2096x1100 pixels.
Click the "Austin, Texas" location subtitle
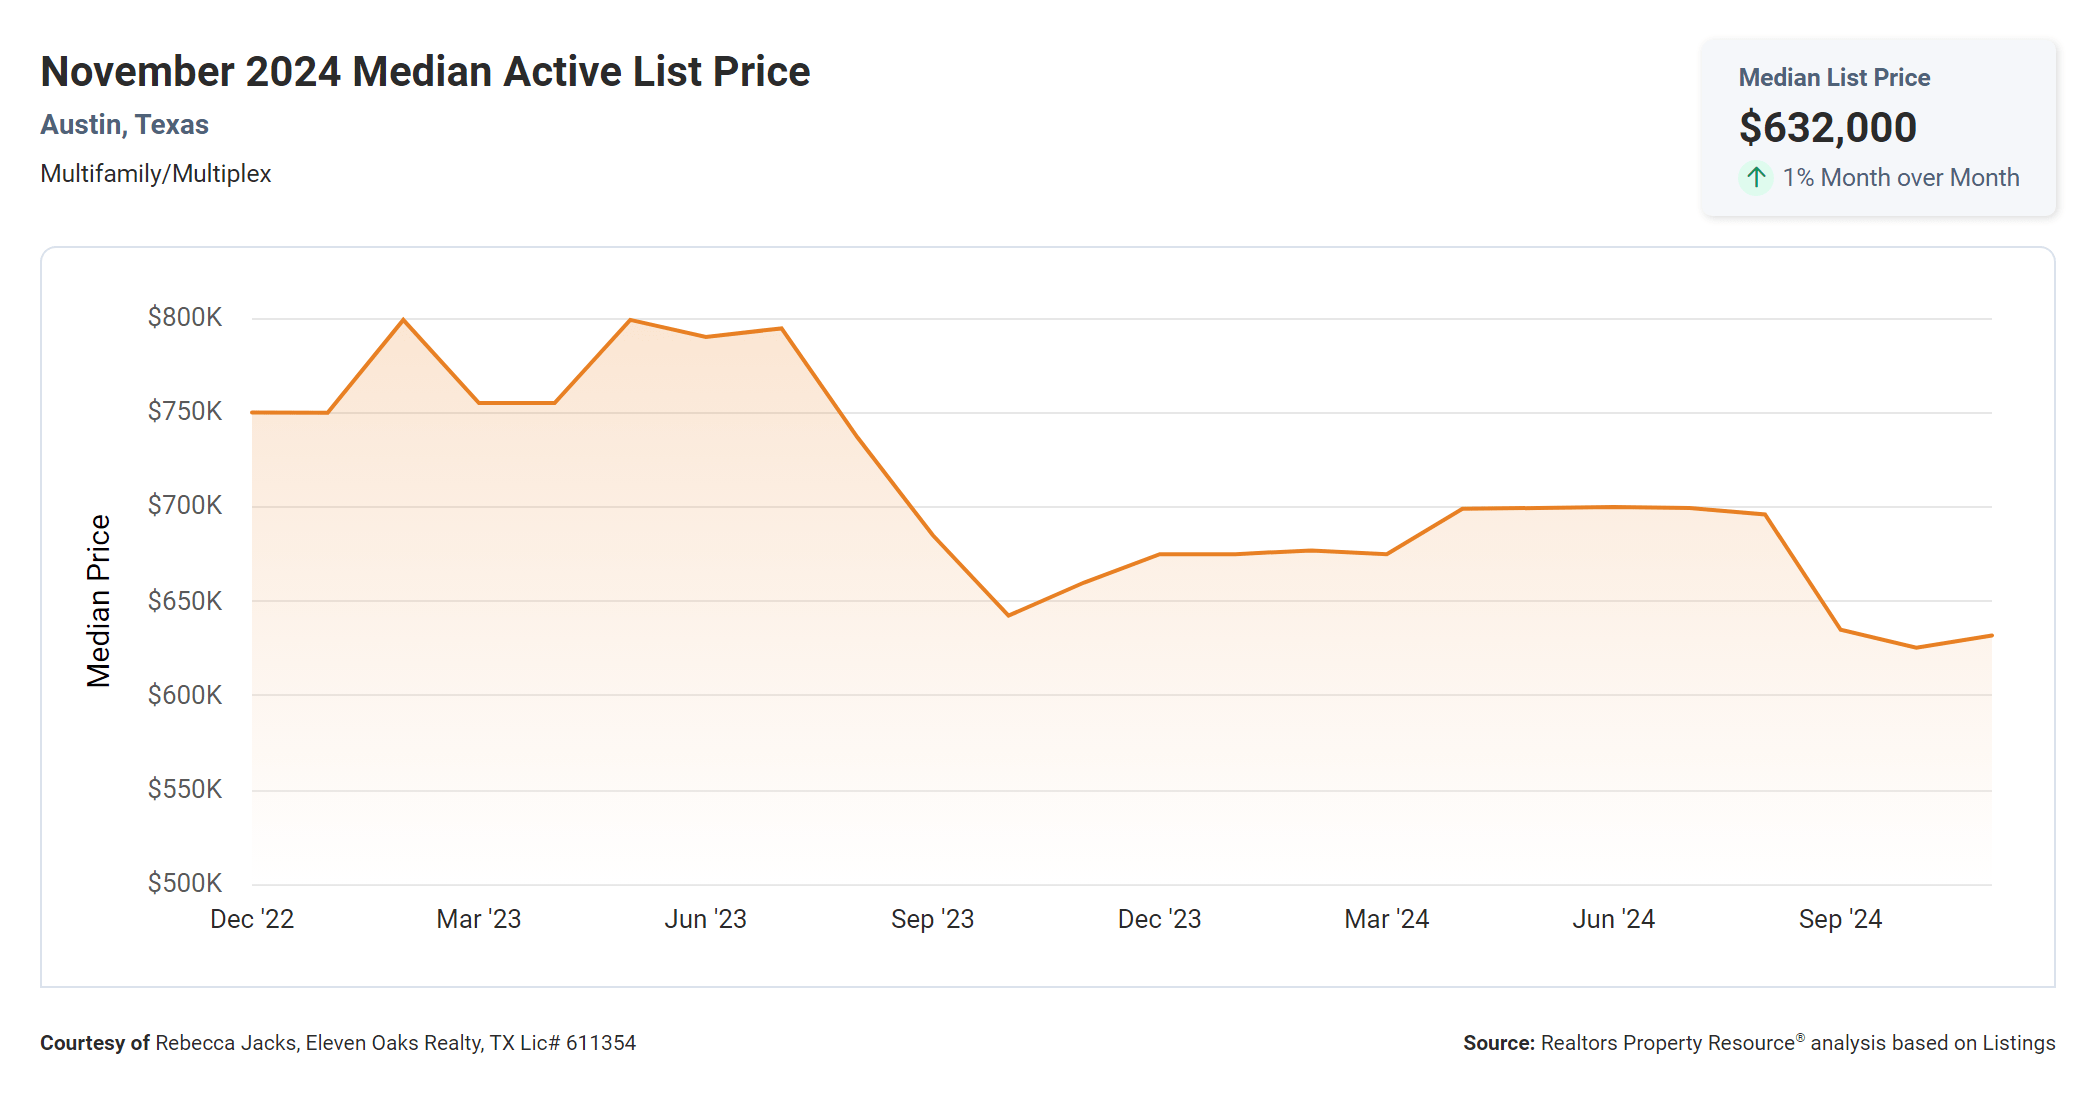124,124
